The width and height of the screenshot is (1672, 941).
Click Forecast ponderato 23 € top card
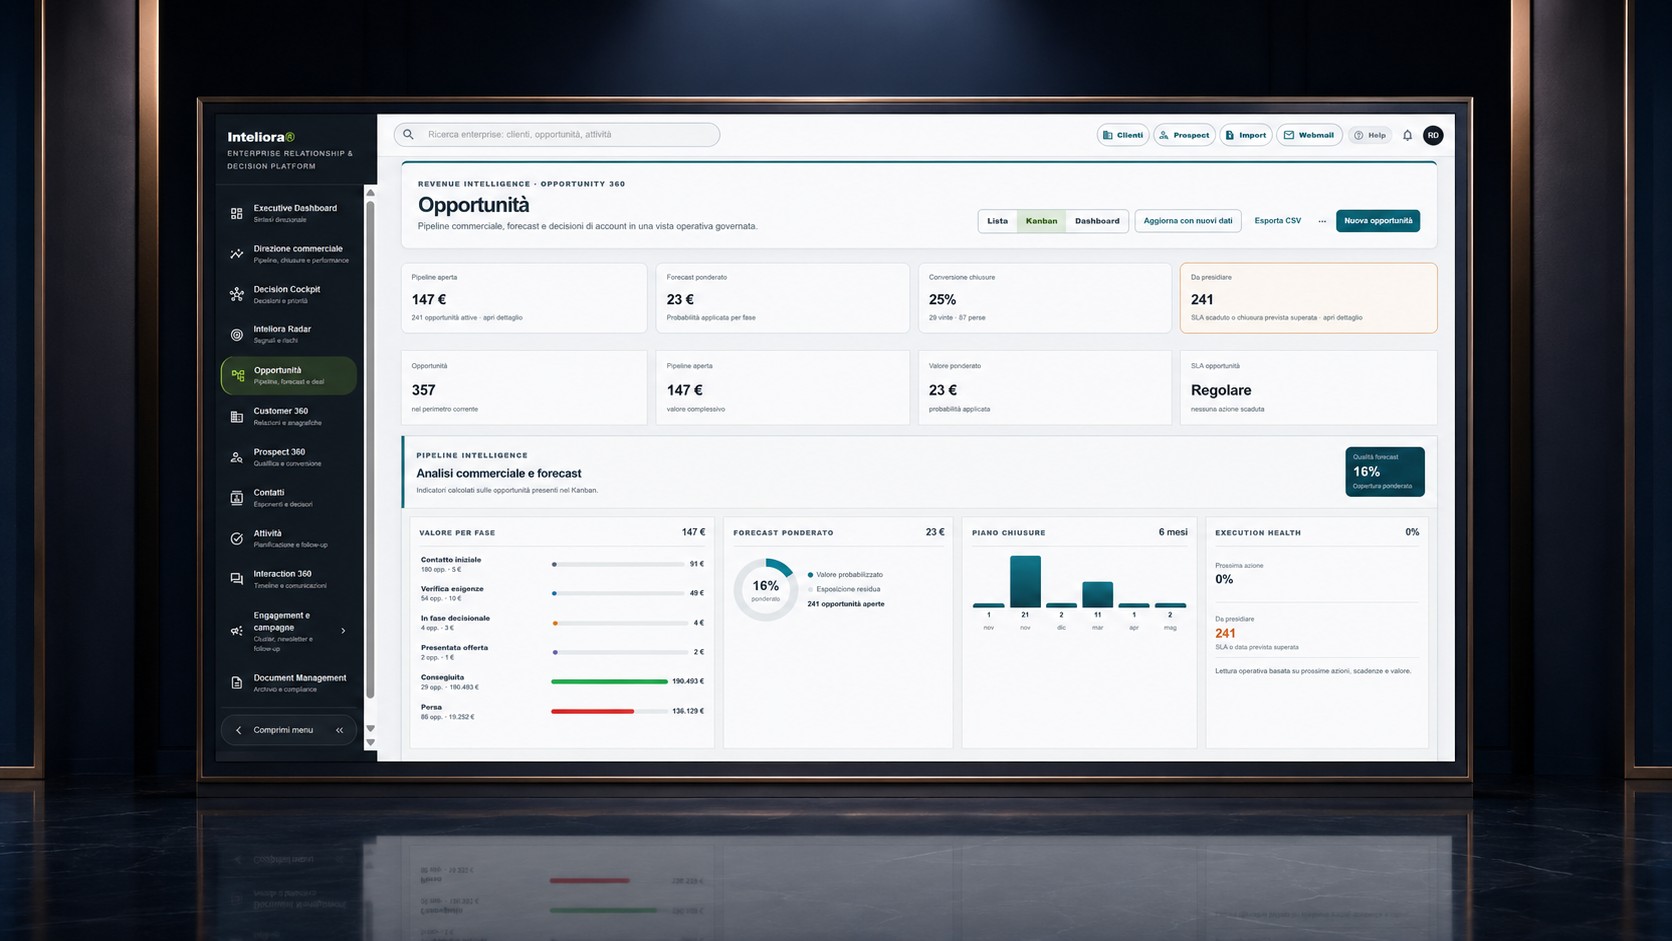783,298
